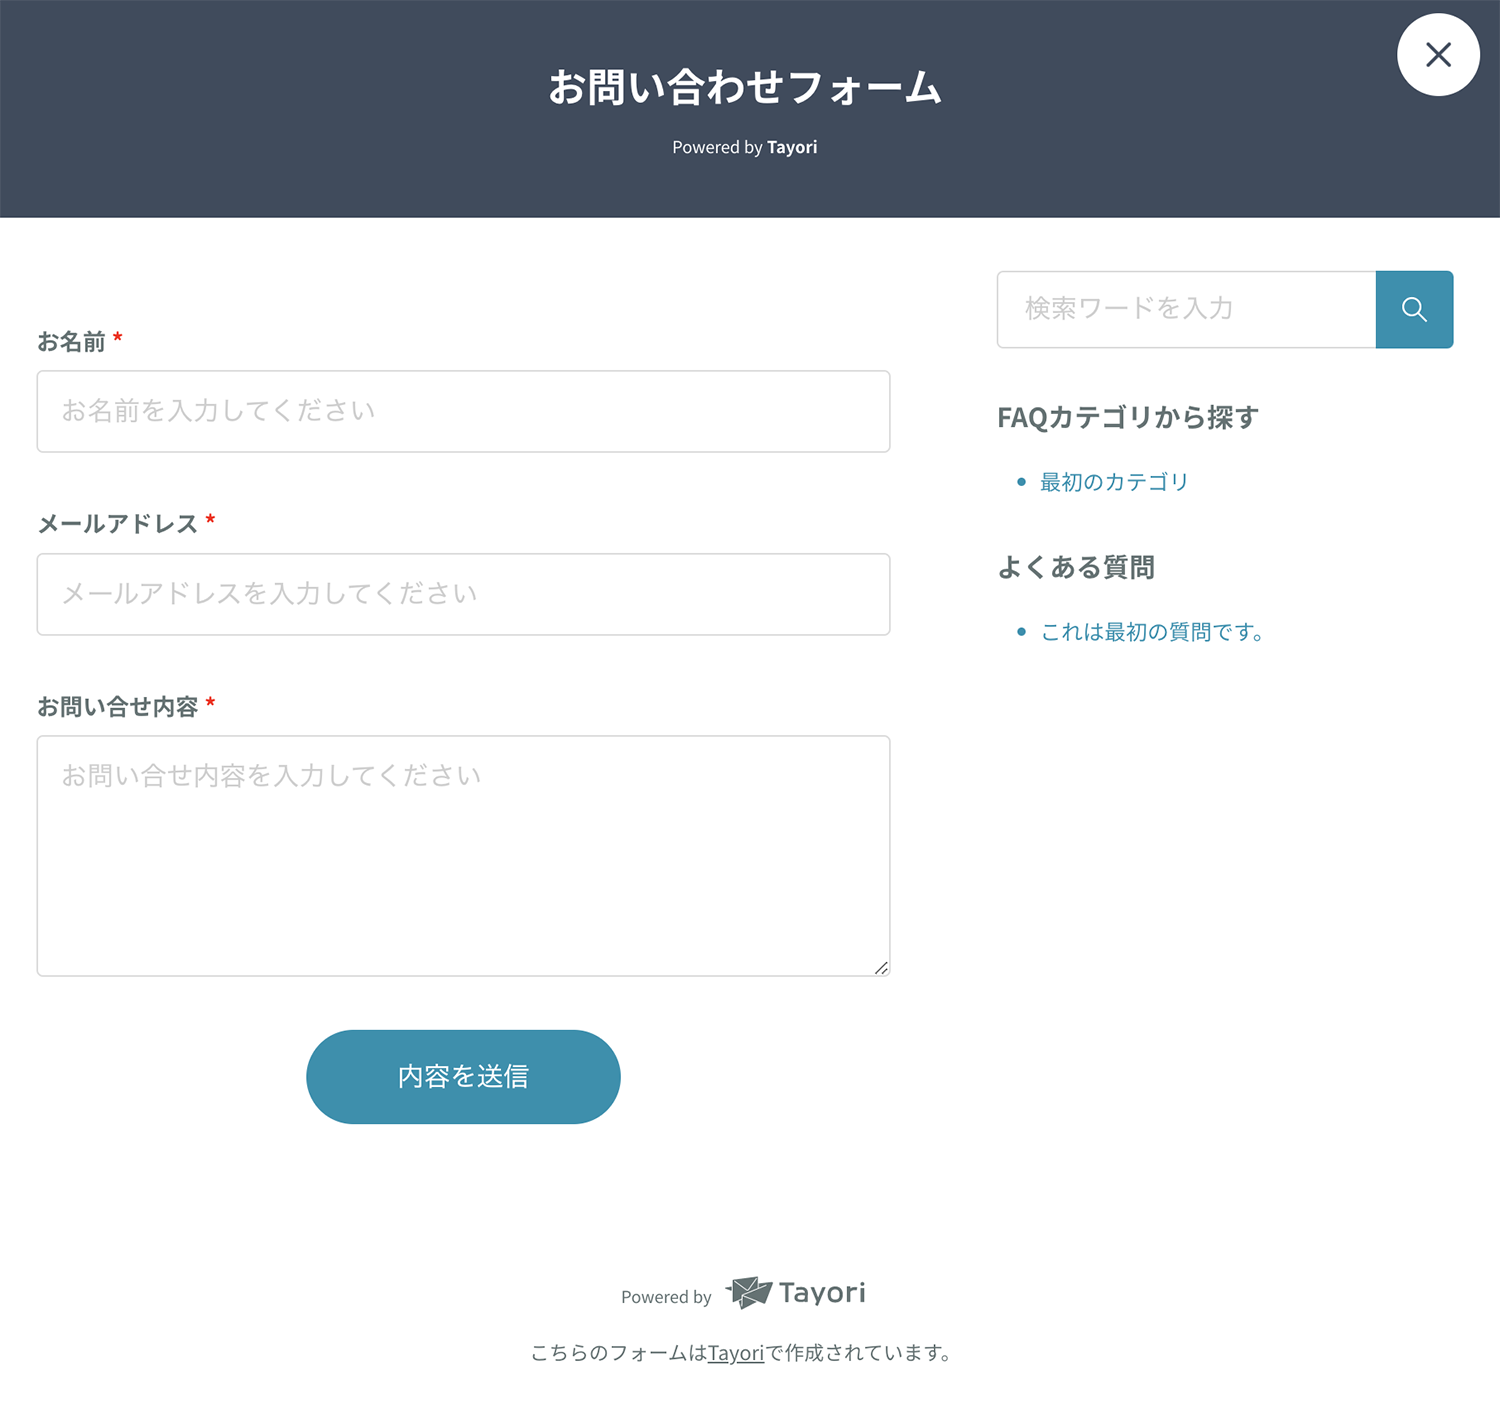Click the underlined Tayori link in the footer sentence
Screen dimensions: 1500x1404
[x=736, y=1353]
